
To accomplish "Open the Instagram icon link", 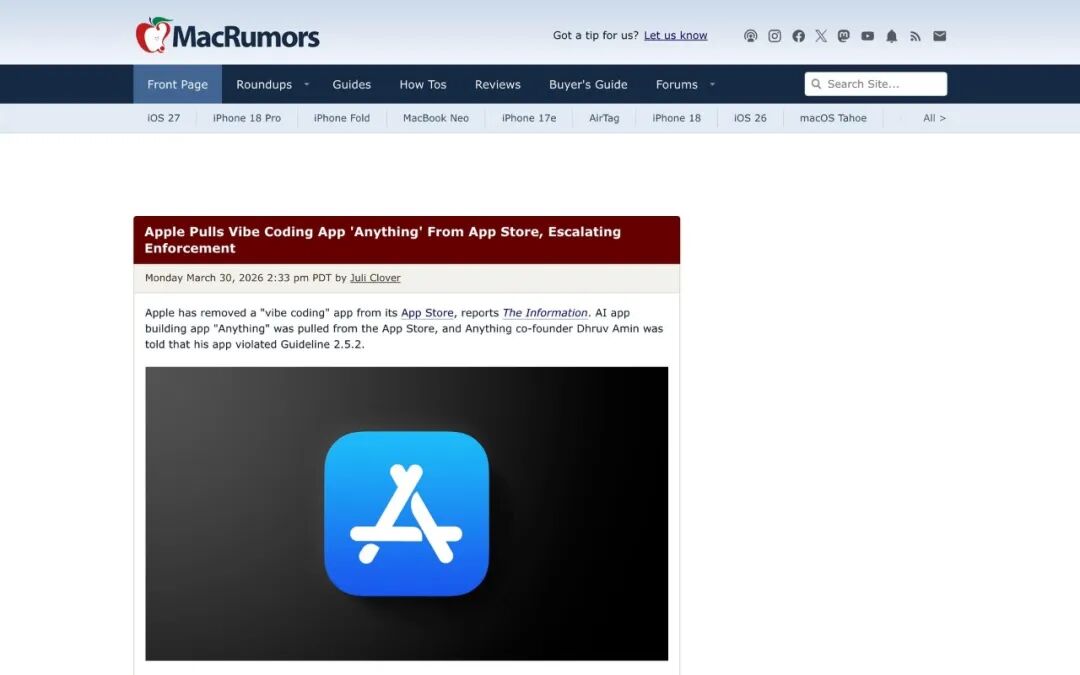I will [x=774, y=36].
